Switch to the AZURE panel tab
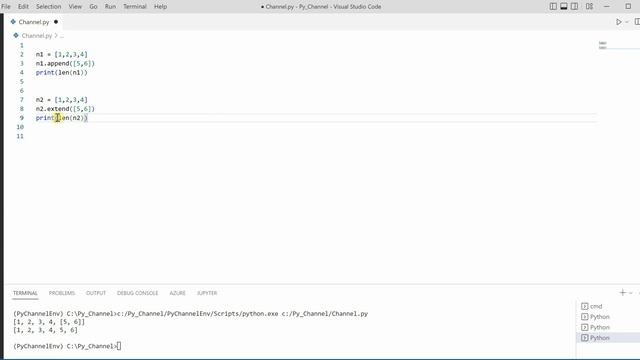640x360 pixels. pyautogui.click(x=178, y=293)
